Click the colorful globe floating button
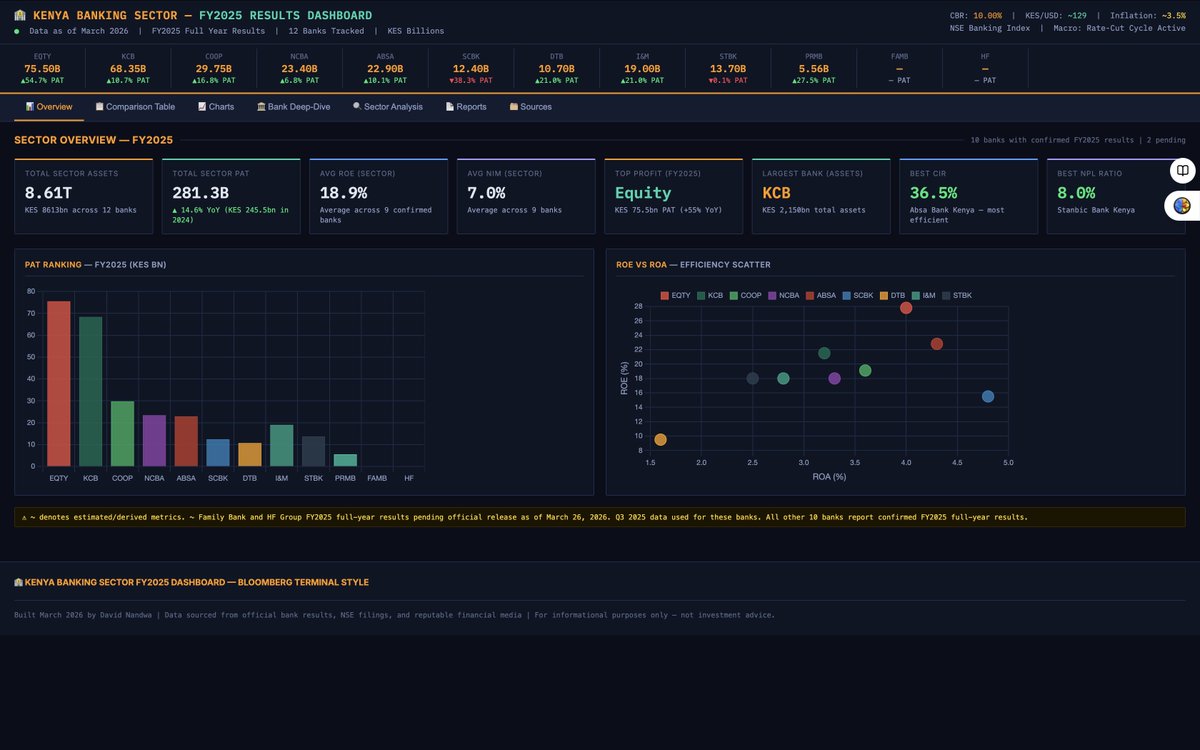 (1183, 206)
